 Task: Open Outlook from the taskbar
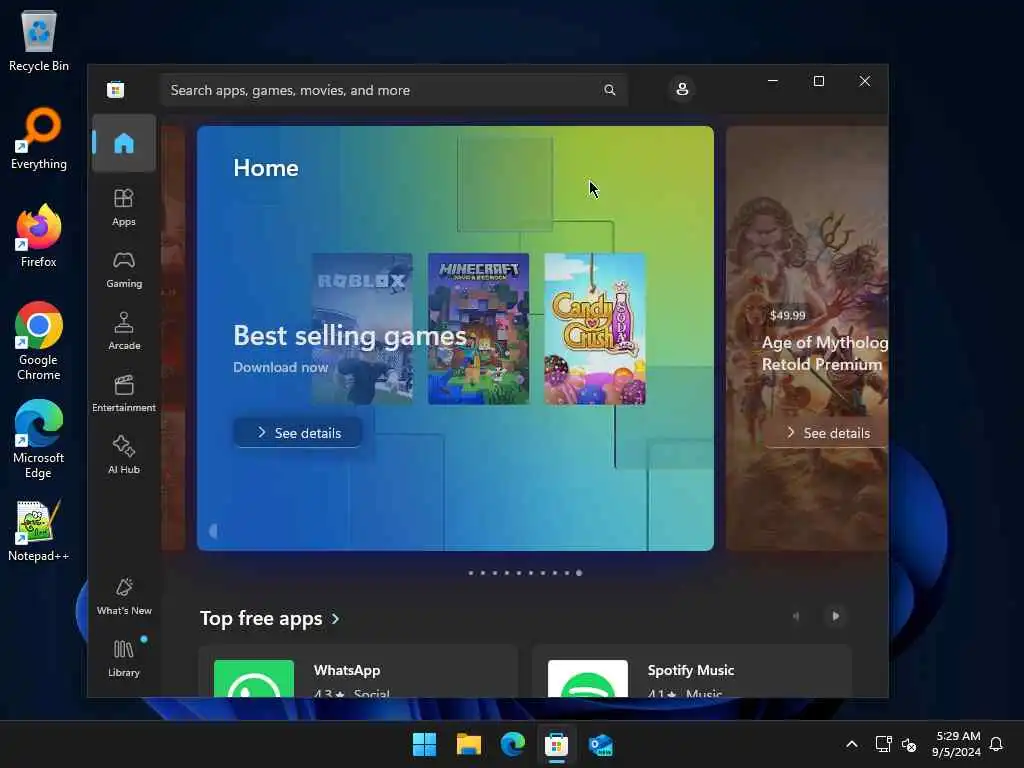coord(601,744)
